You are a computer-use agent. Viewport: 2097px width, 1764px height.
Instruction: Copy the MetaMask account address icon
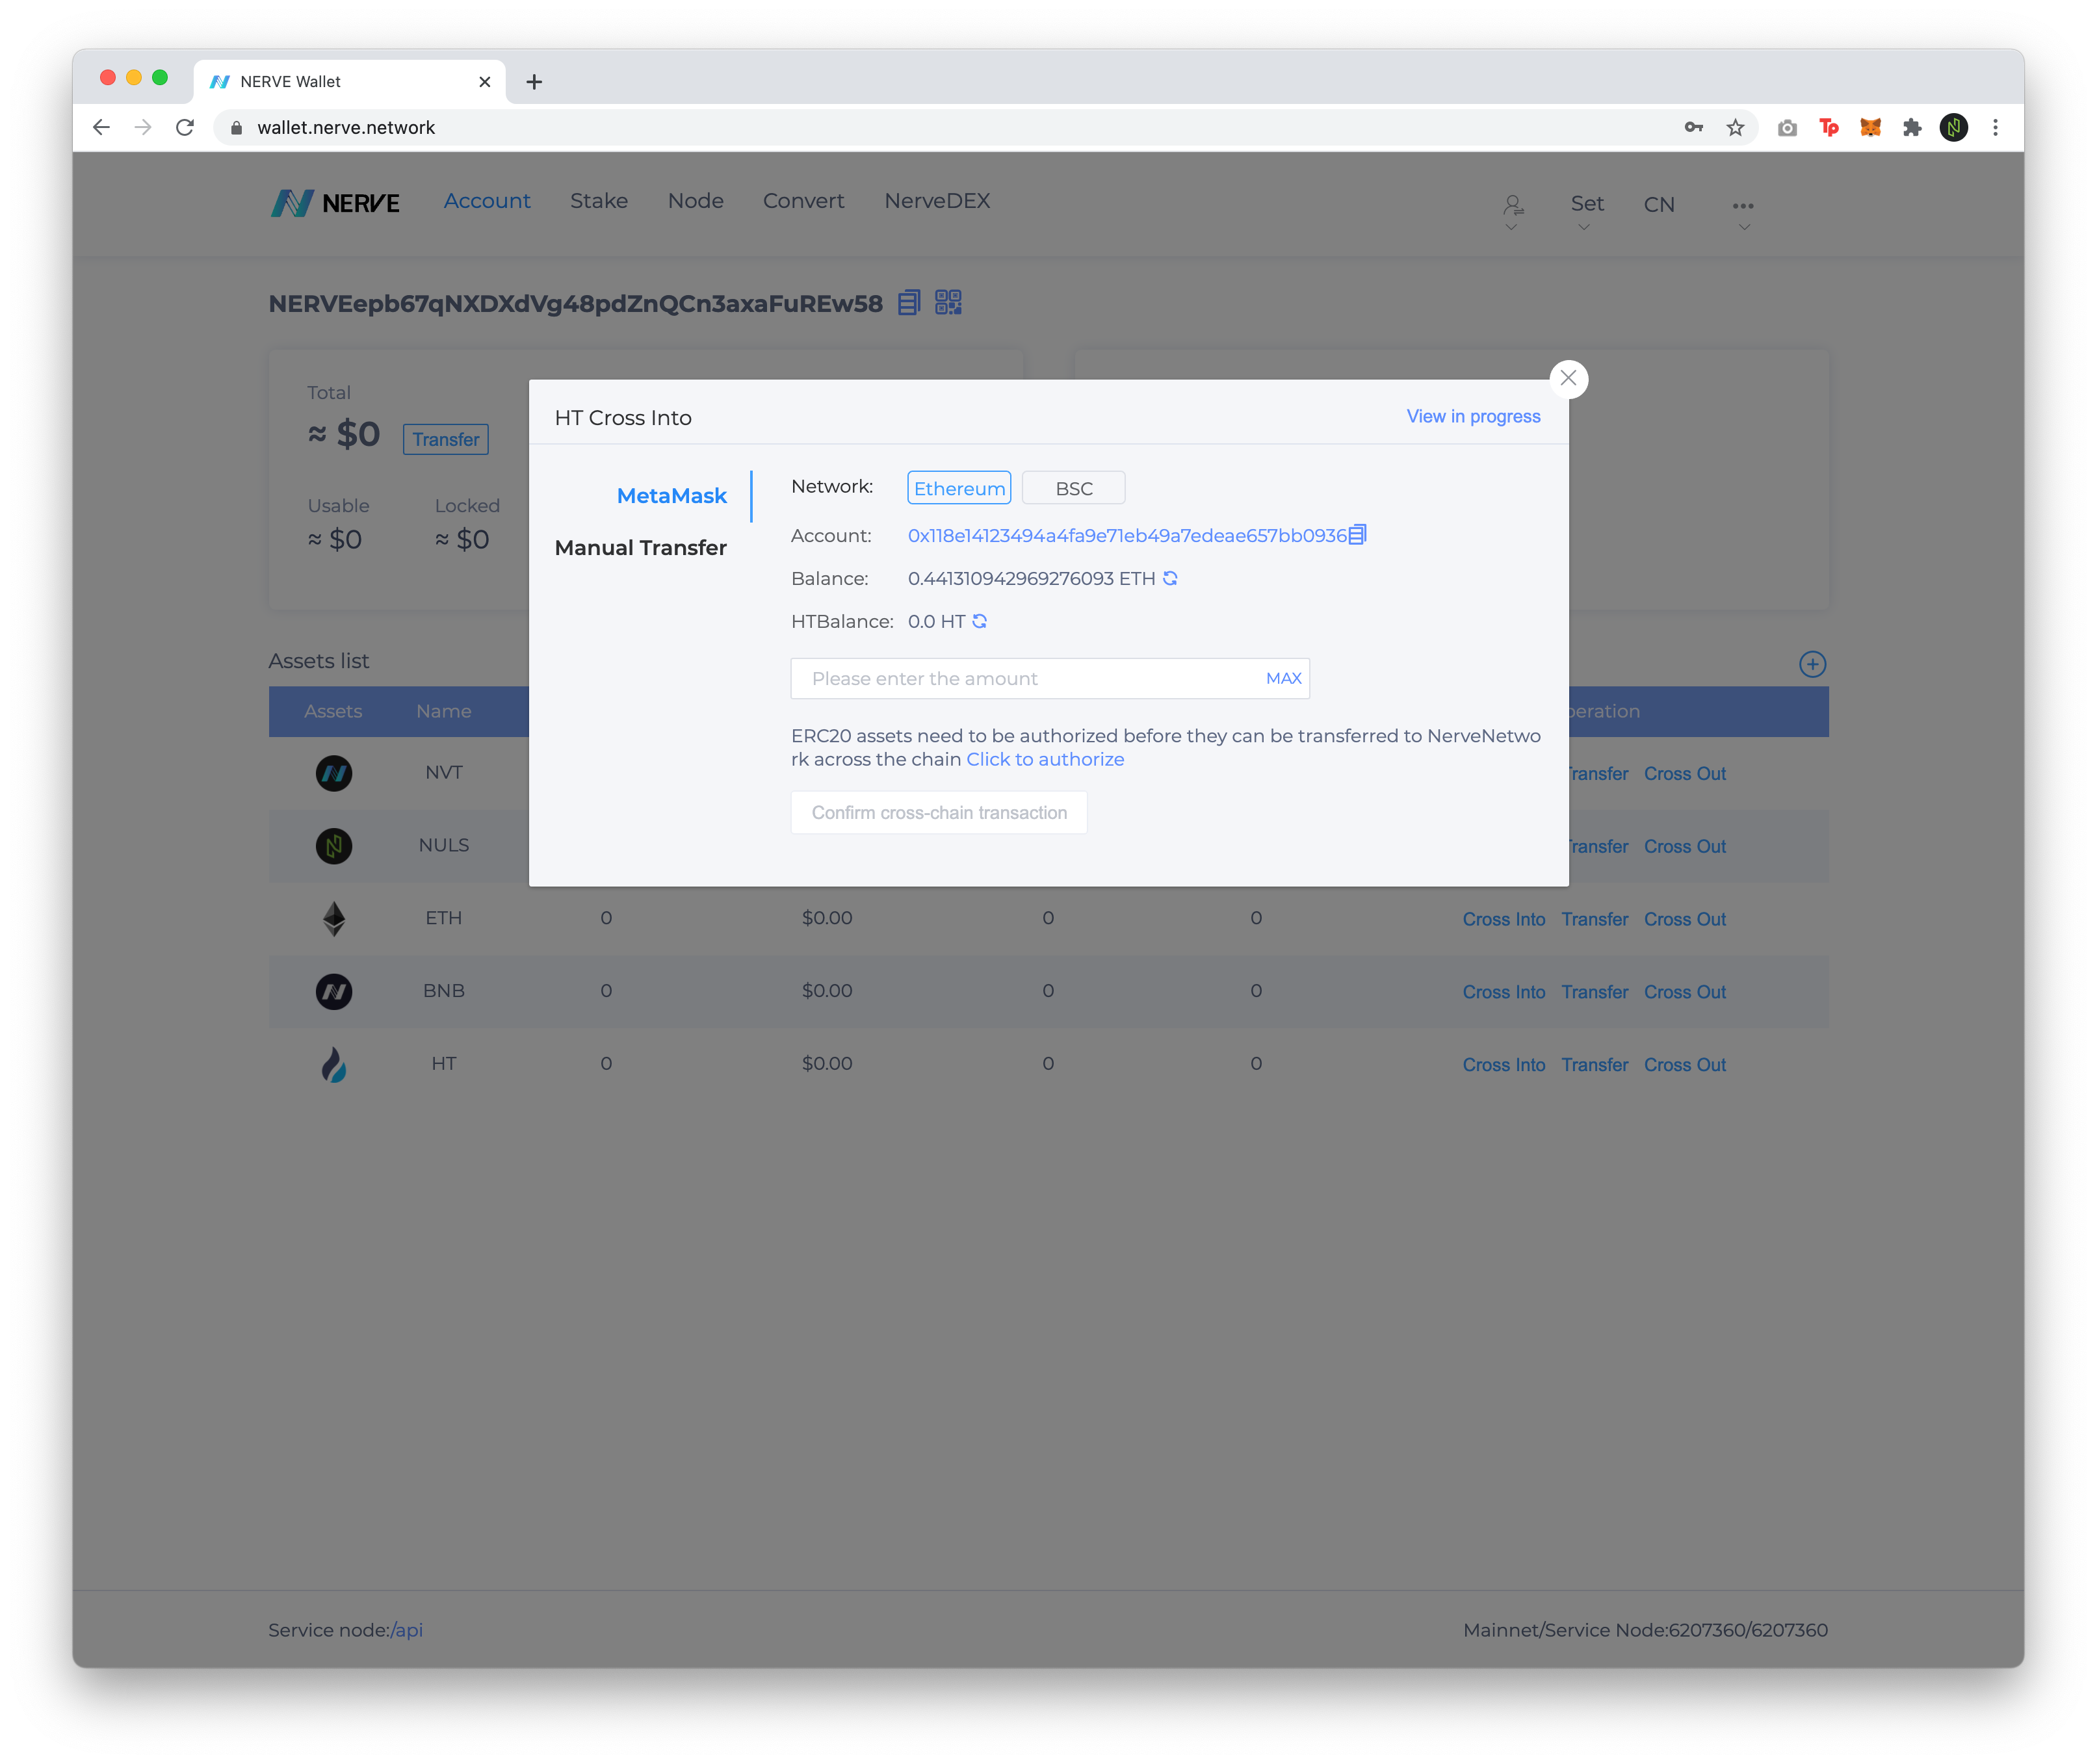[1357, 535]
